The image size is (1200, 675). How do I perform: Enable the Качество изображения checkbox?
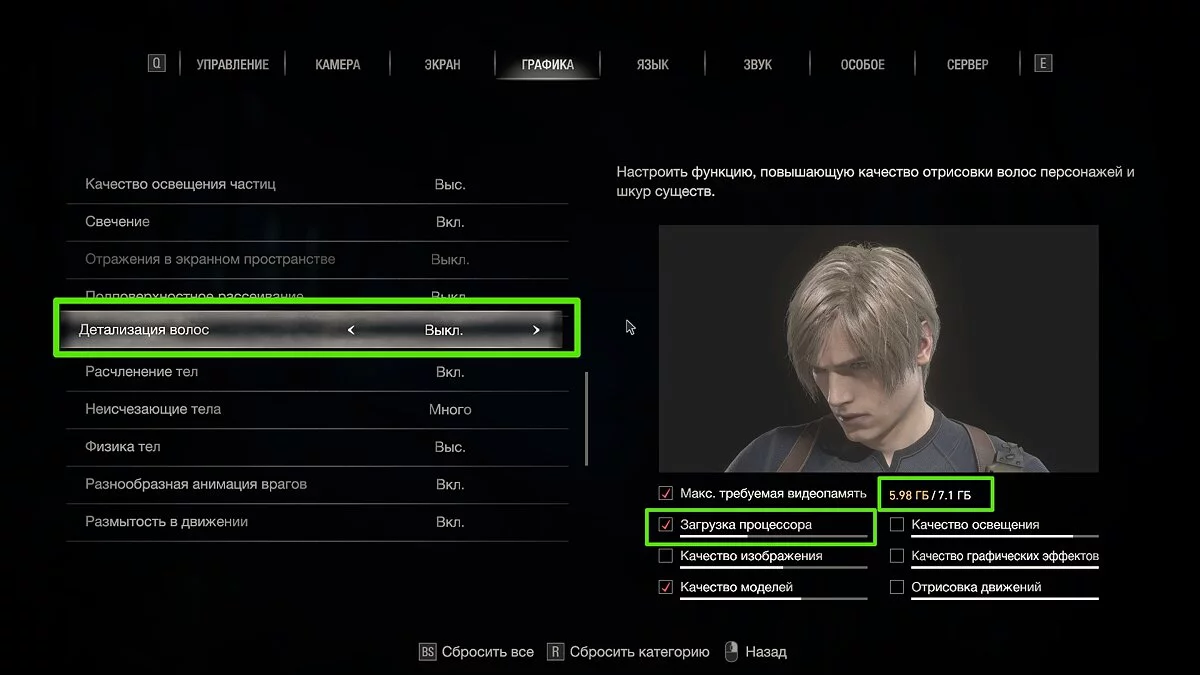pos(666,556)
